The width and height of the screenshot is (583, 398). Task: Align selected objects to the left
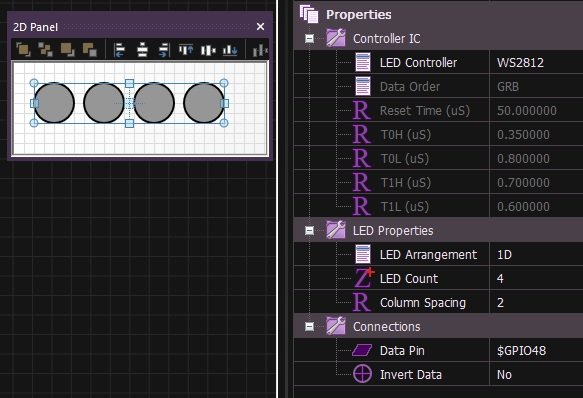(119, 50)
